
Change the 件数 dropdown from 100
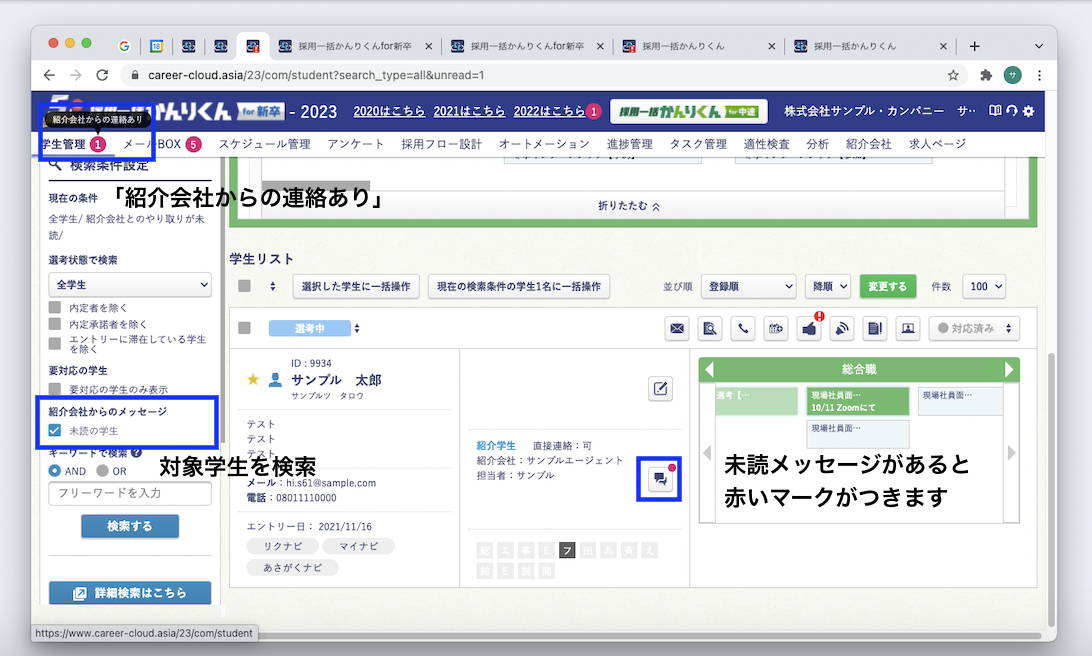983,286
